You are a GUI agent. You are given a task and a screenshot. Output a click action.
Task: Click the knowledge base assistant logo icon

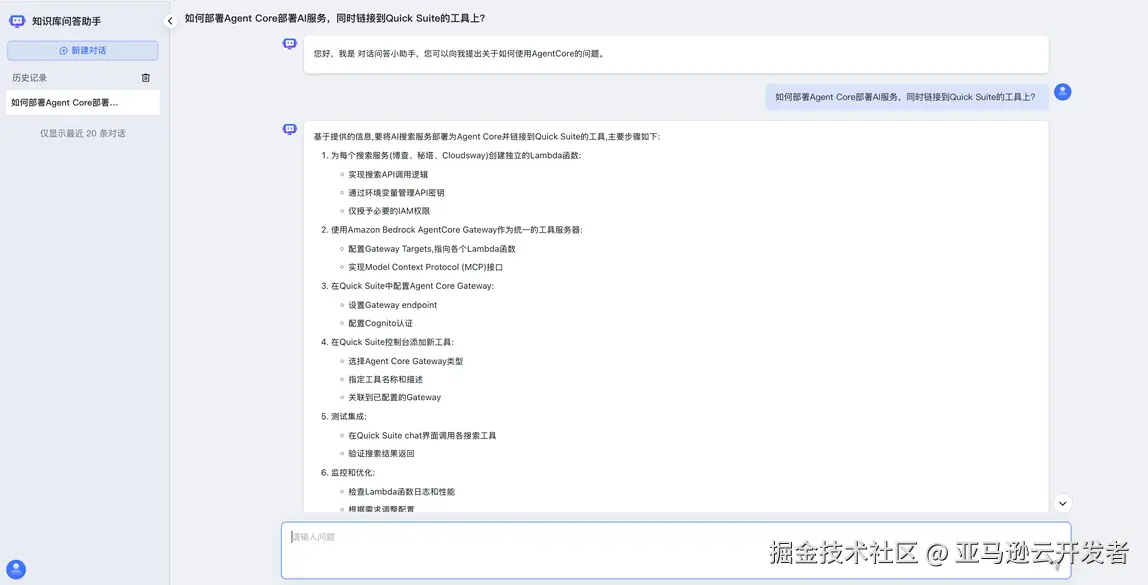point(17,21)
